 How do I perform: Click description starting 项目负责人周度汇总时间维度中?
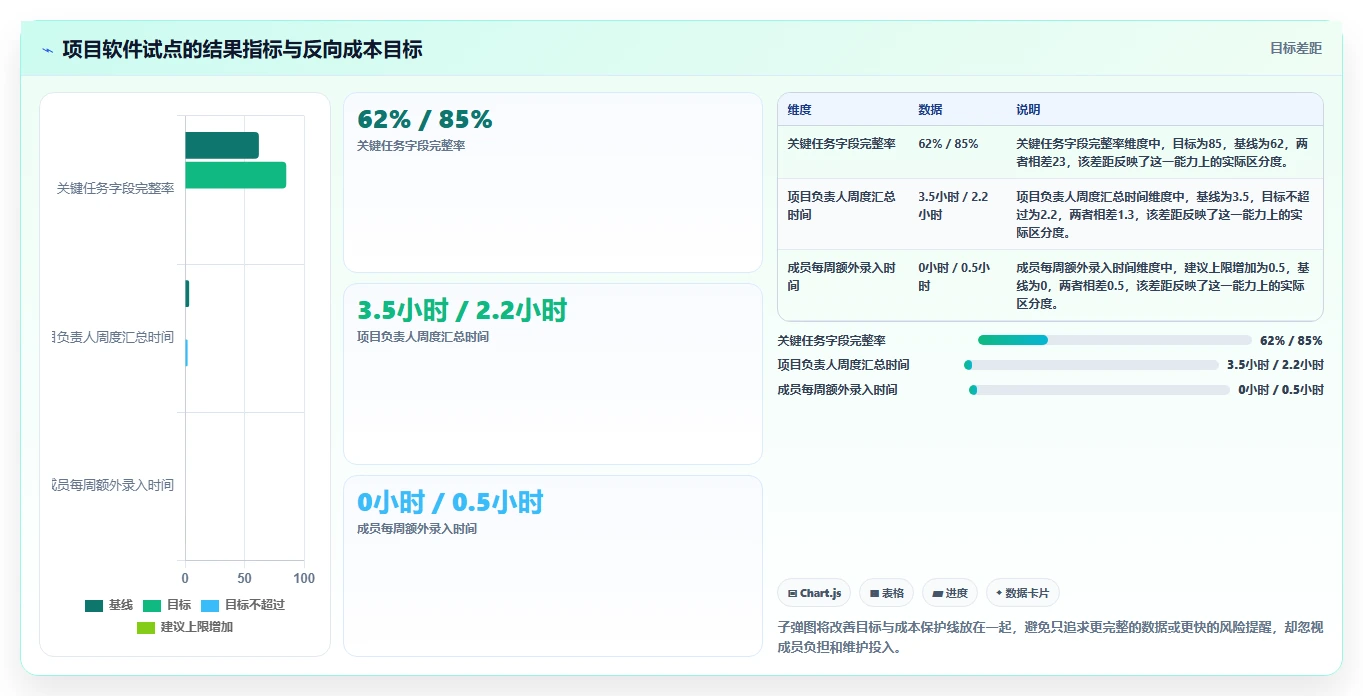(x=1162, y=215)
